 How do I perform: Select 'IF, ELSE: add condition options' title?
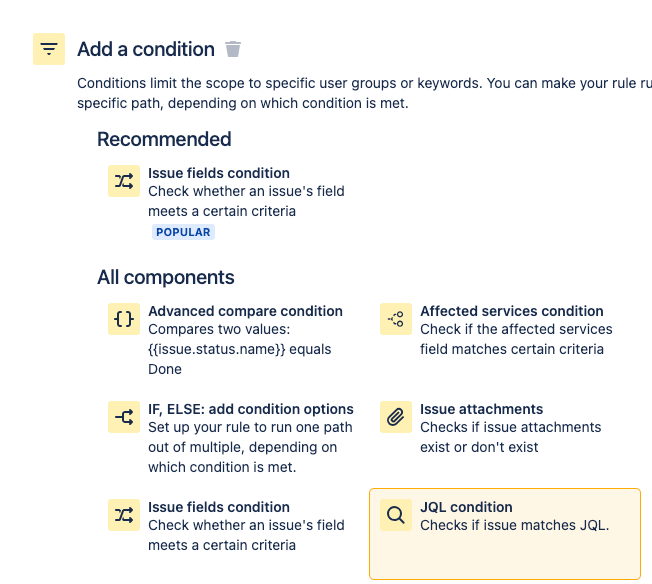251,409
